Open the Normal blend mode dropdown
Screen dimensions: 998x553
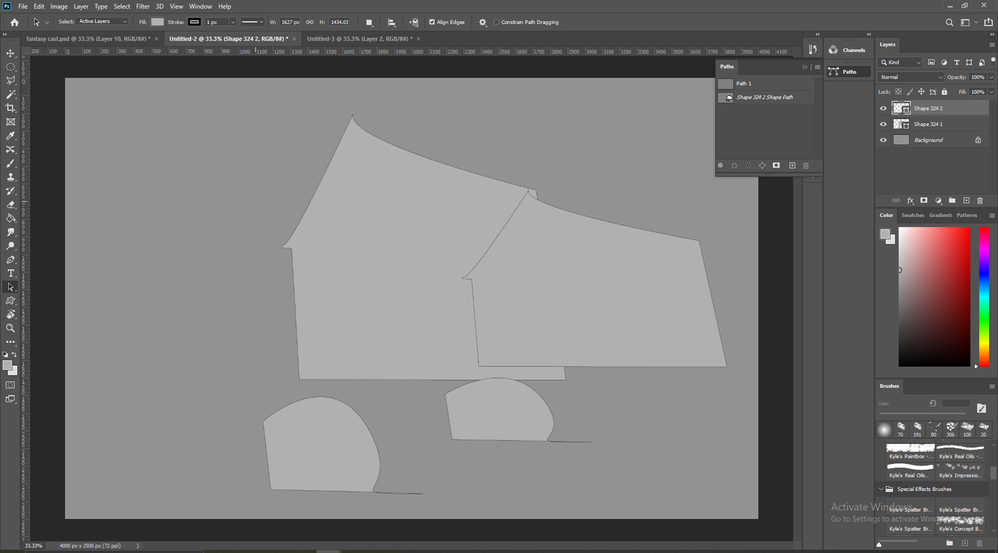910,77
